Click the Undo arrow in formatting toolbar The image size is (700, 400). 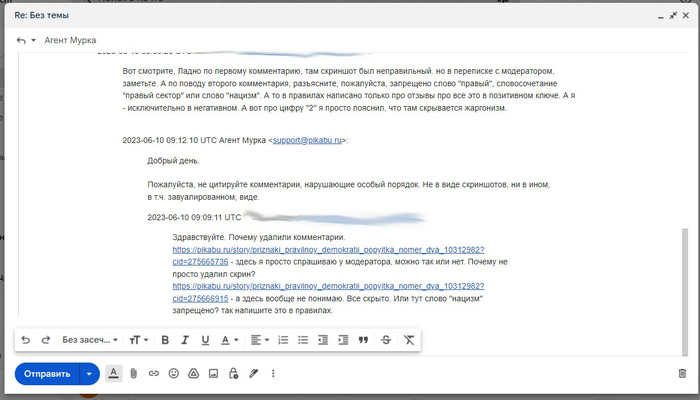26,340
